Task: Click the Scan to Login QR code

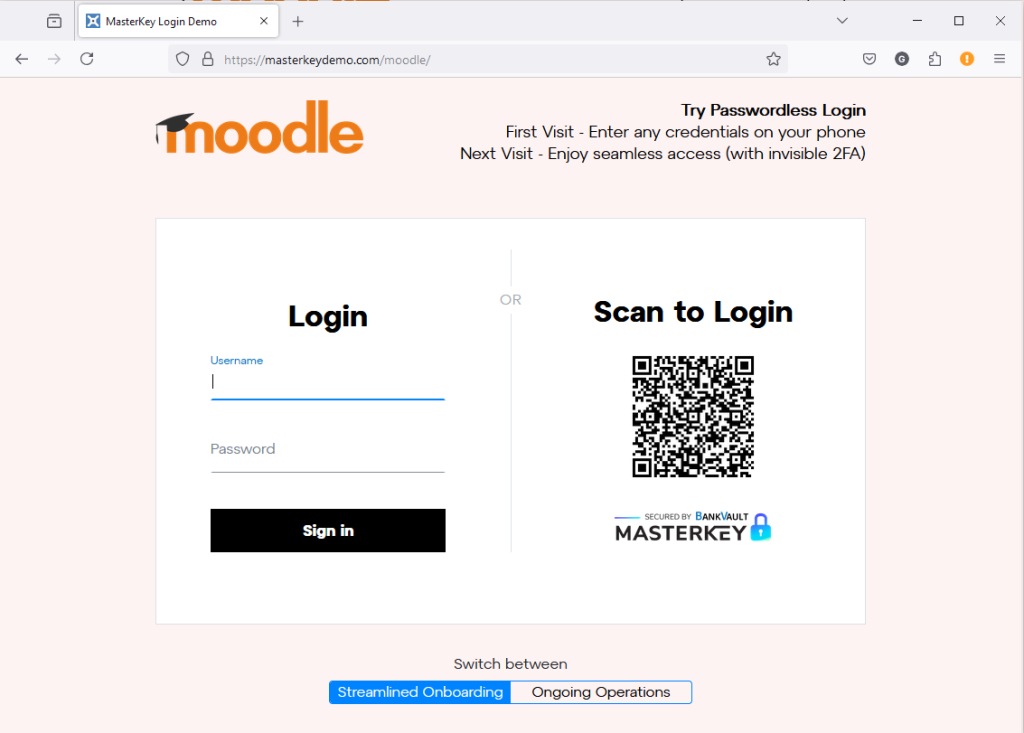Action: click(693, 417)
